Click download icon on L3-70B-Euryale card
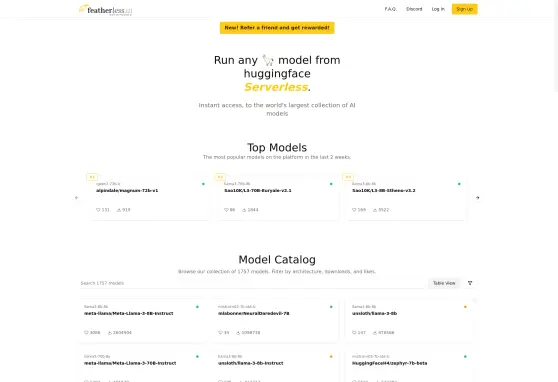Image resolution: width=558 pixels, height=382 pixels. [244, 210]
